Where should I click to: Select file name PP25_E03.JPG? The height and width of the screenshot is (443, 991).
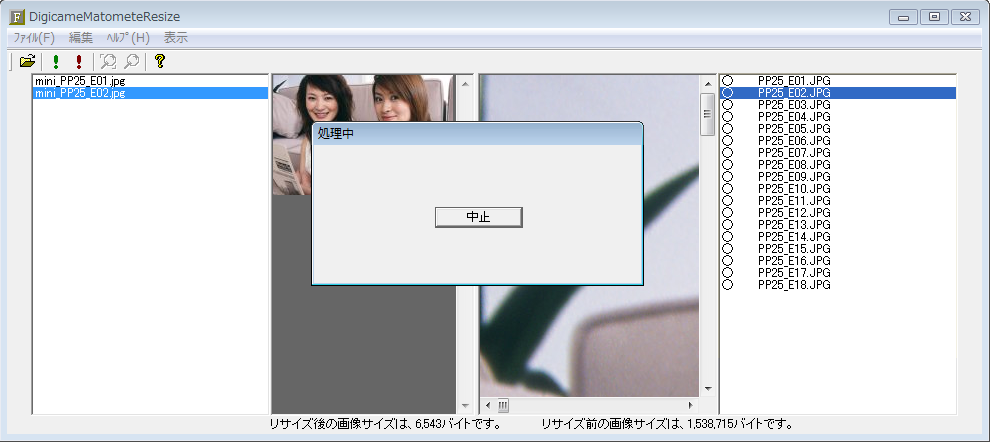click(794, 105)
